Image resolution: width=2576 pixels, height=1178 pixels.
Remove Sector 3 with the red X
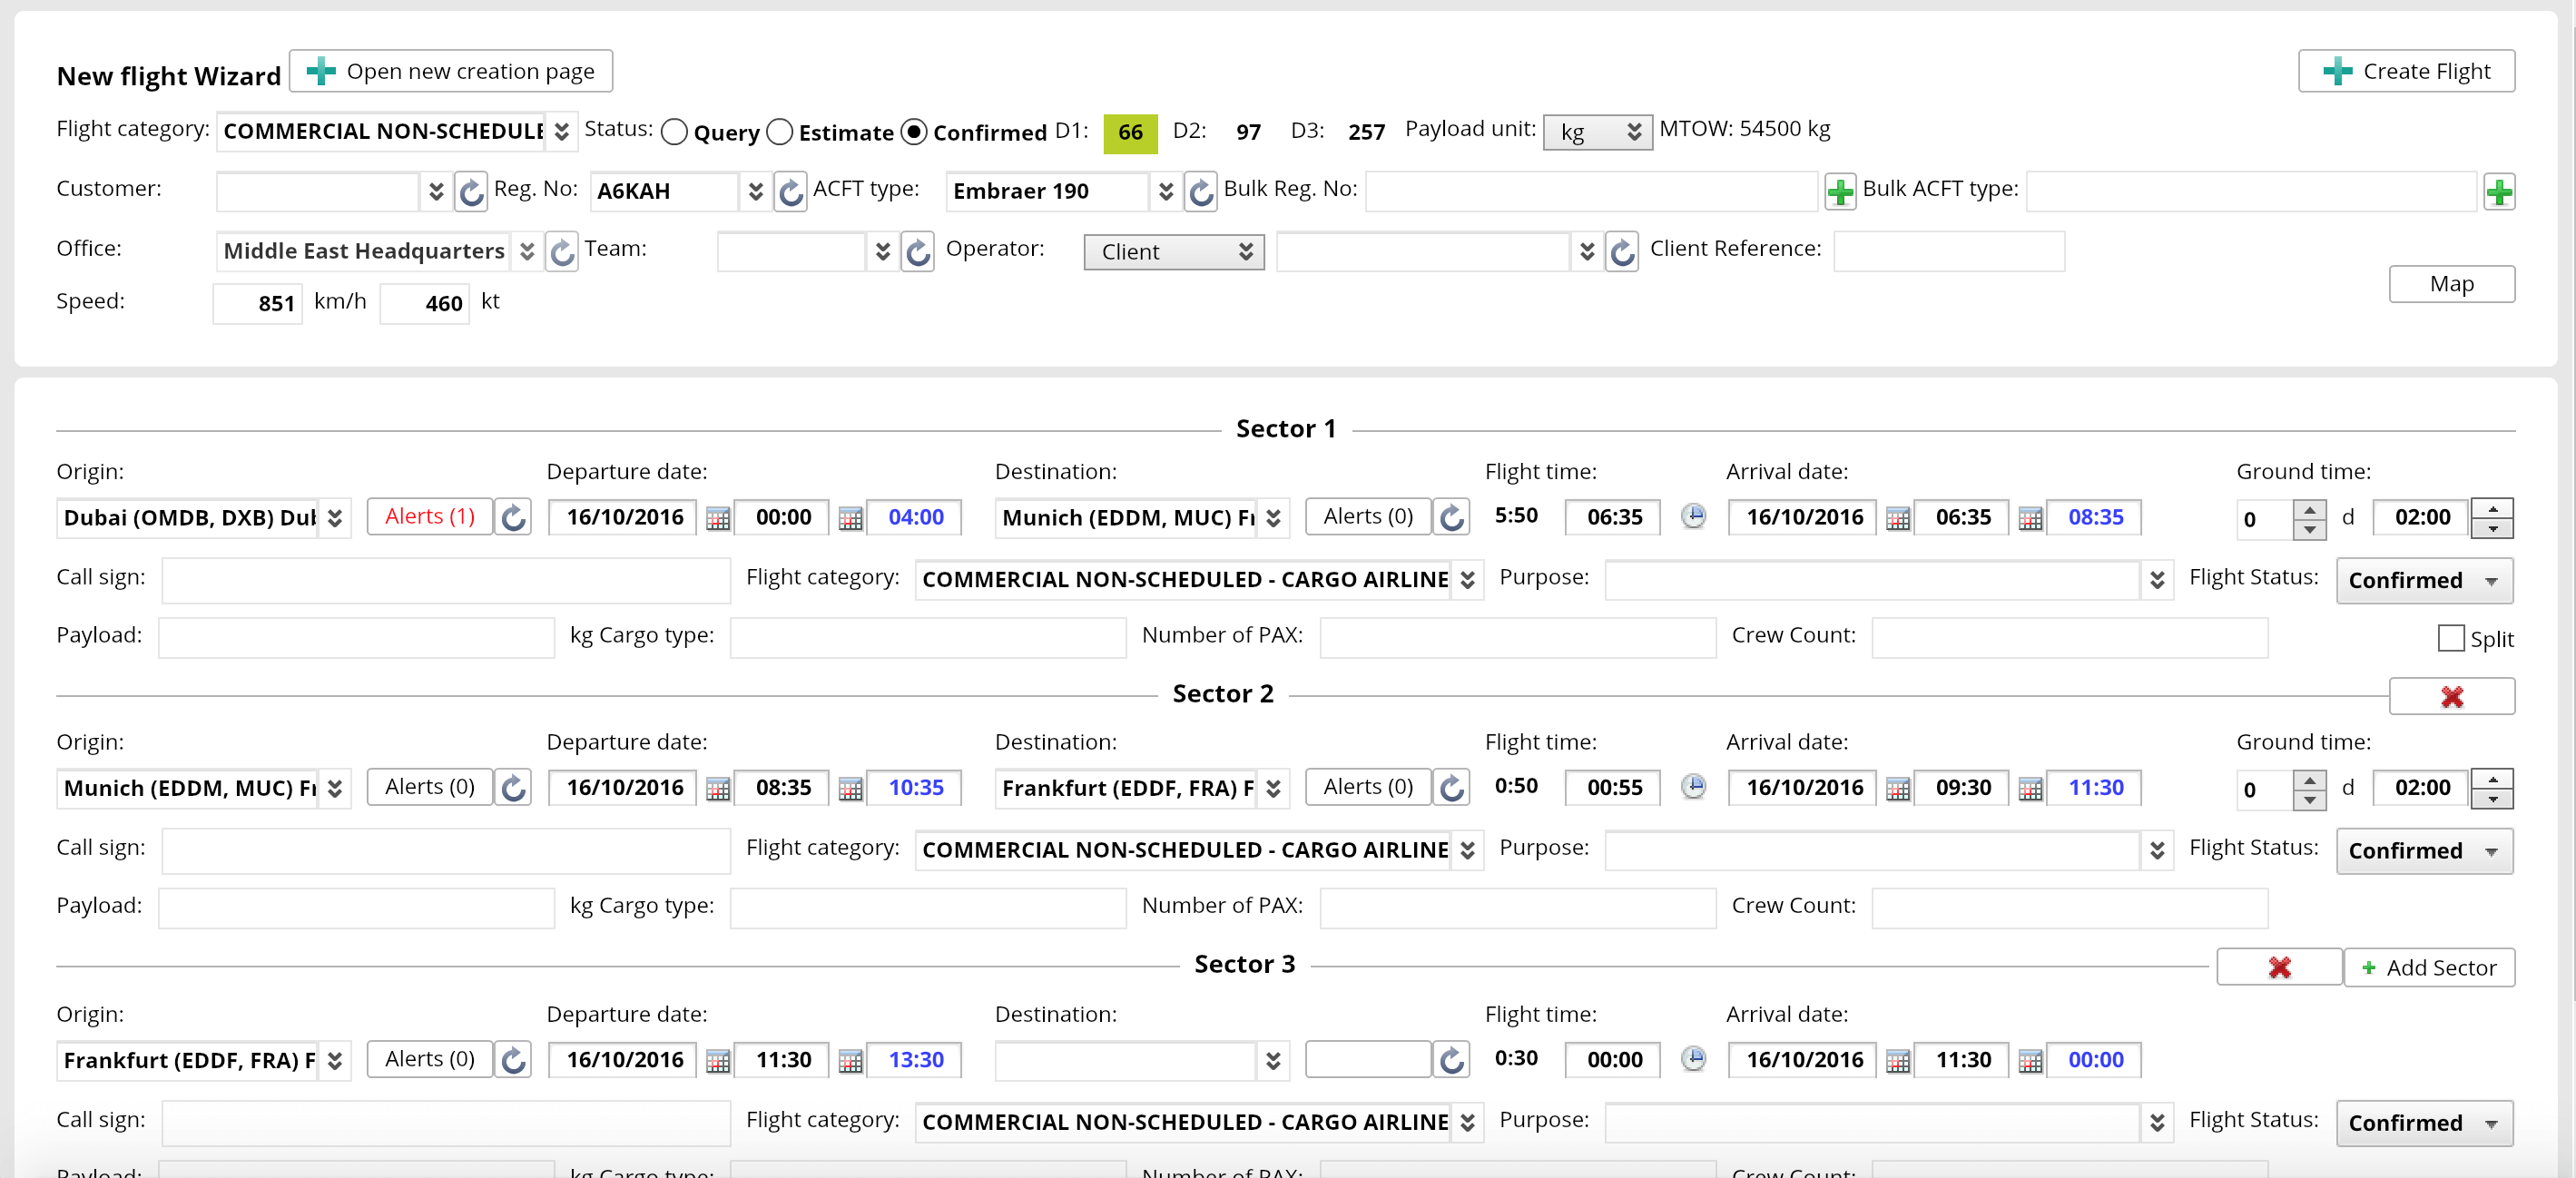click(2279, 966)
